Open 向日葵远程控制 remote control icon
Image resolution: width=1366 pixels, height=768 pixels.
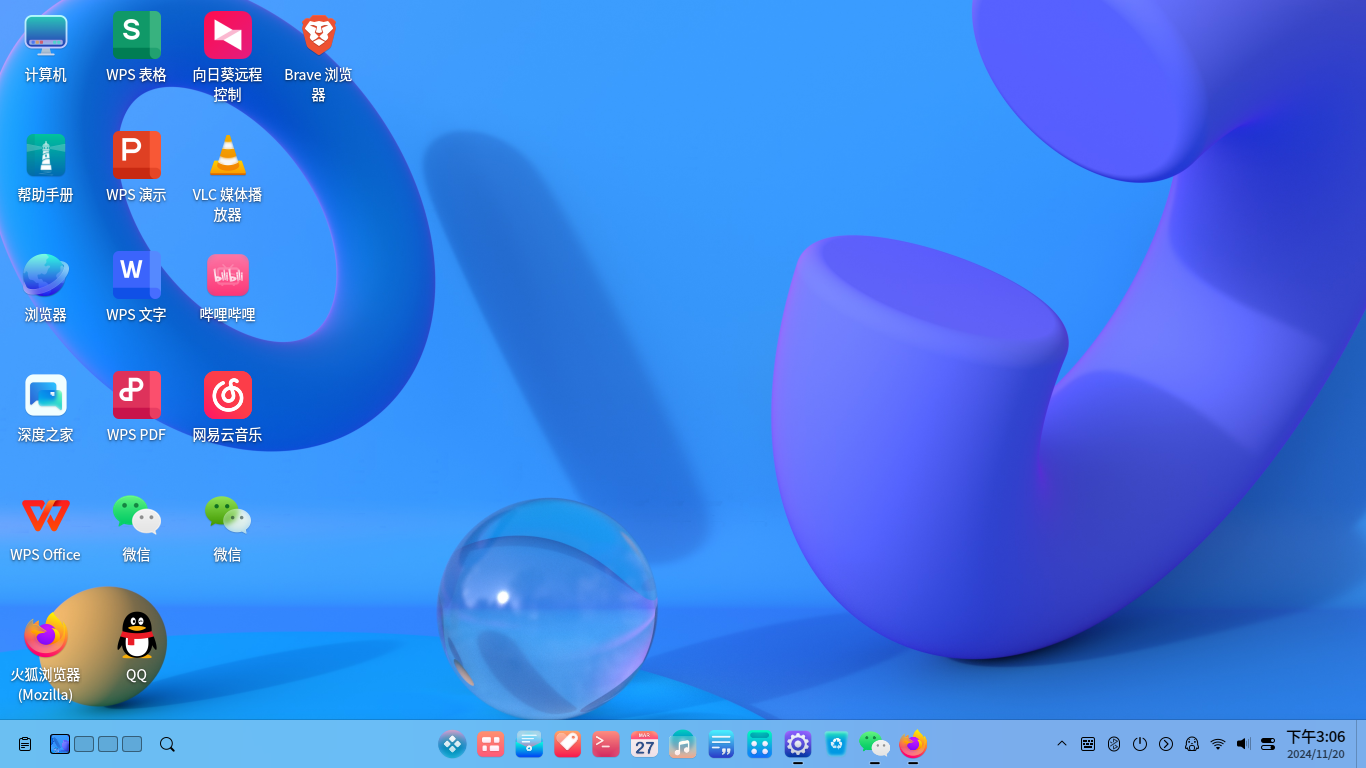(x=227, y=36)
